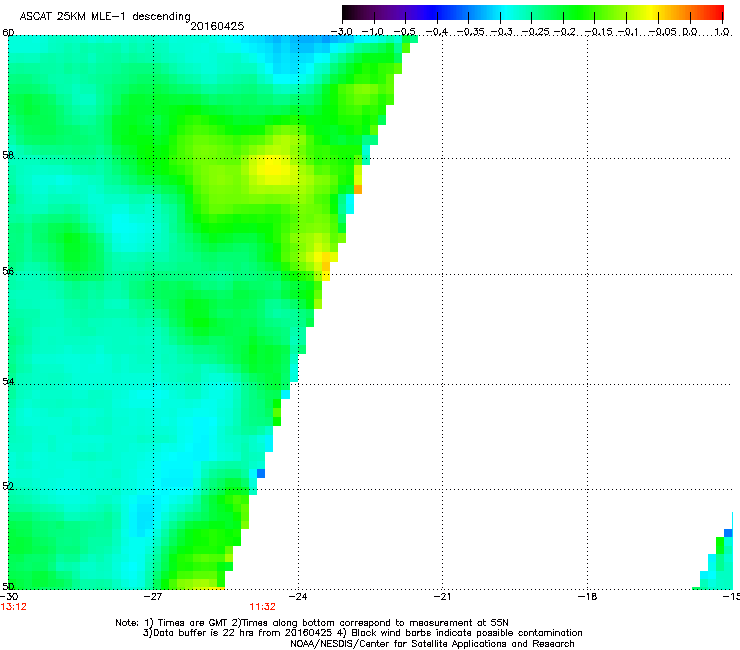This screenshot has width=740, height=650.
Task: Click the longitude label -18
Action: [587, 596]
